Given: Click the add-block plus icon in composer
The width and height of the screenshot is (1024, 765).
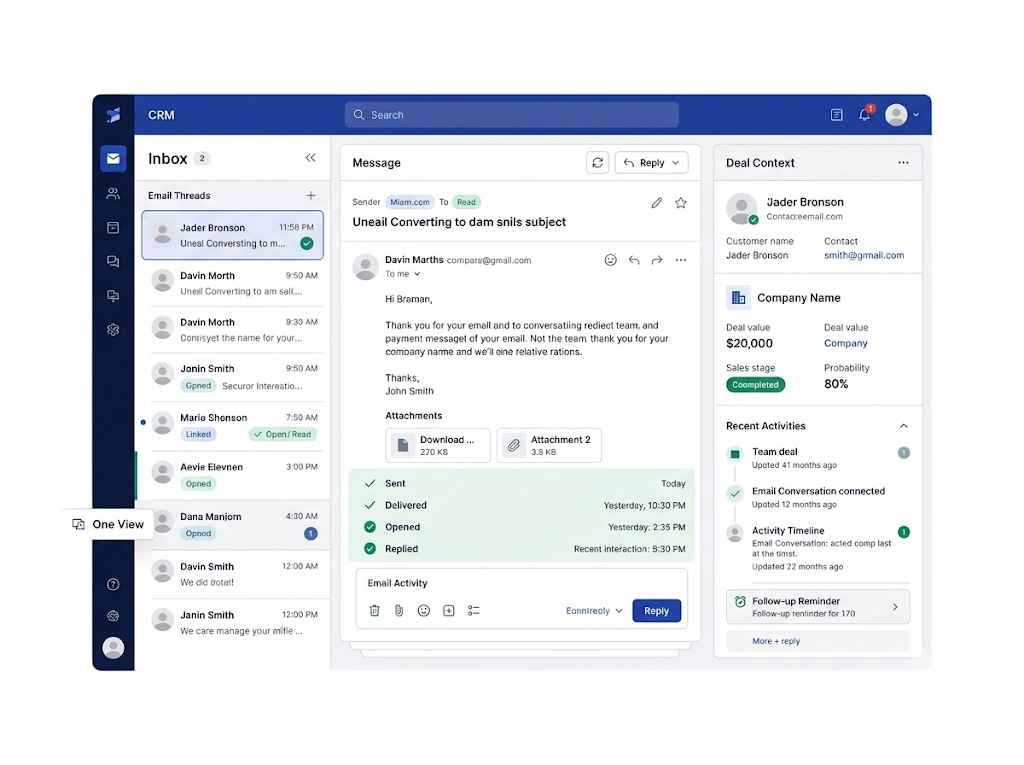Looking at the screenshot, I should 449,610.
